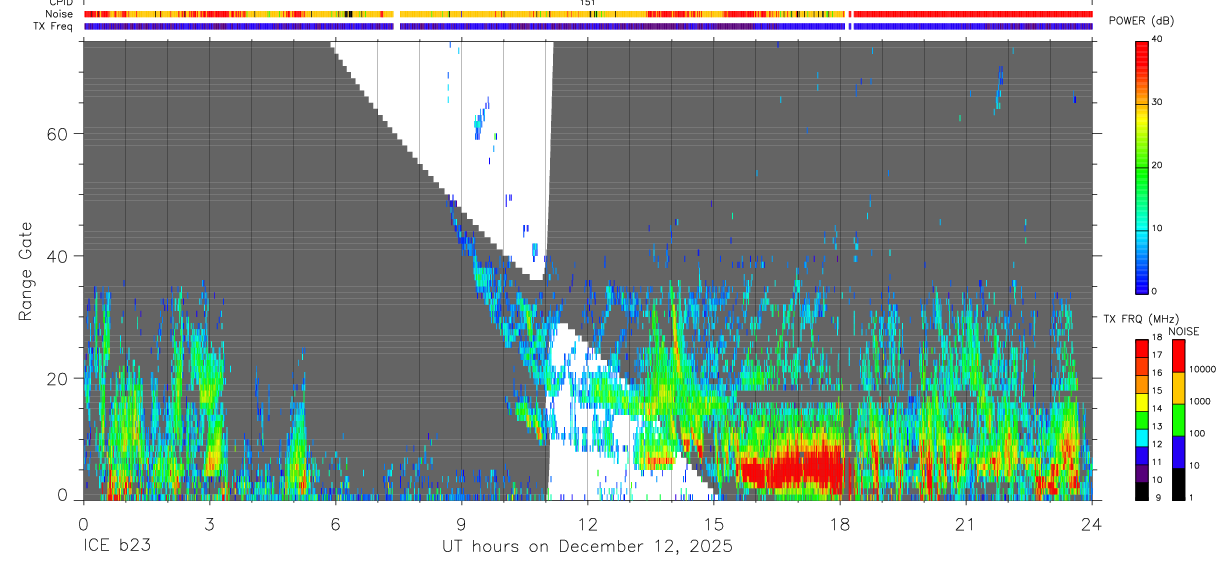The width and height of the screenshot is (1228, 567).
Task: Click the green 100–1000 NOISE legend segment
Action: pyautogui.click(x=1179, y=419)
